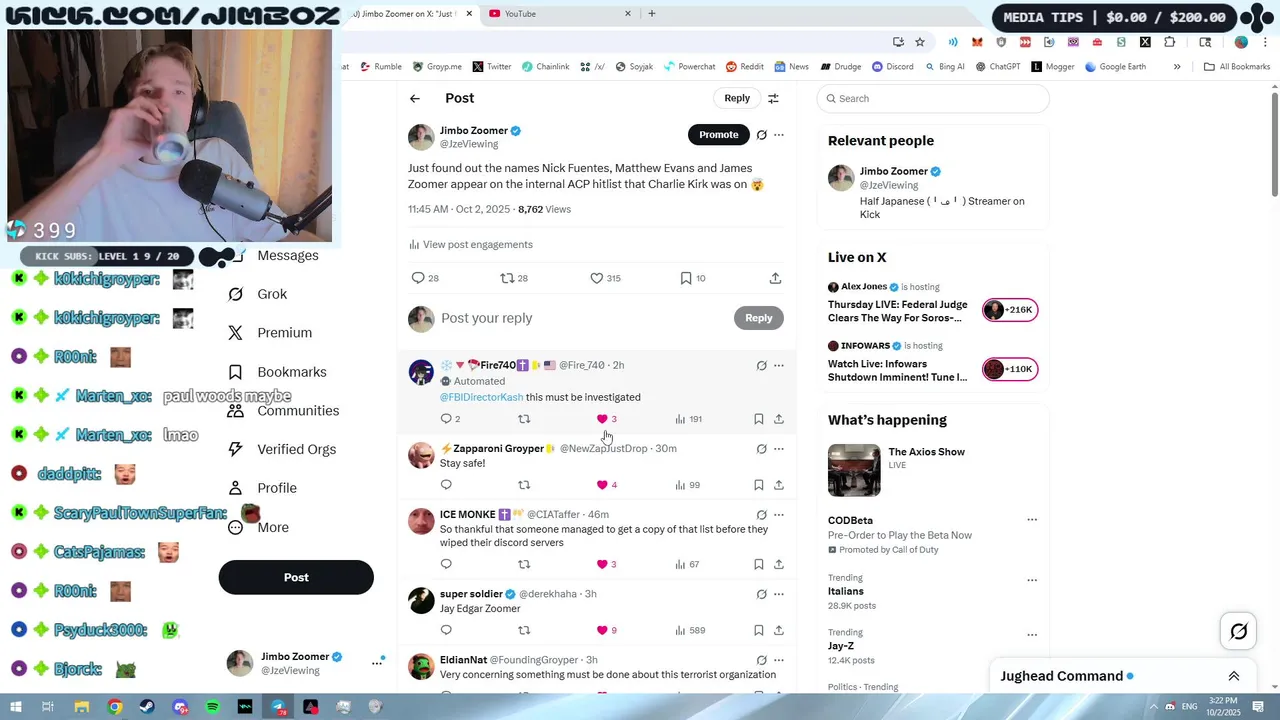Open more options for the Italians trend
The height and width of the screenshot is (720, 1280).
click(x=1032, y=580)
